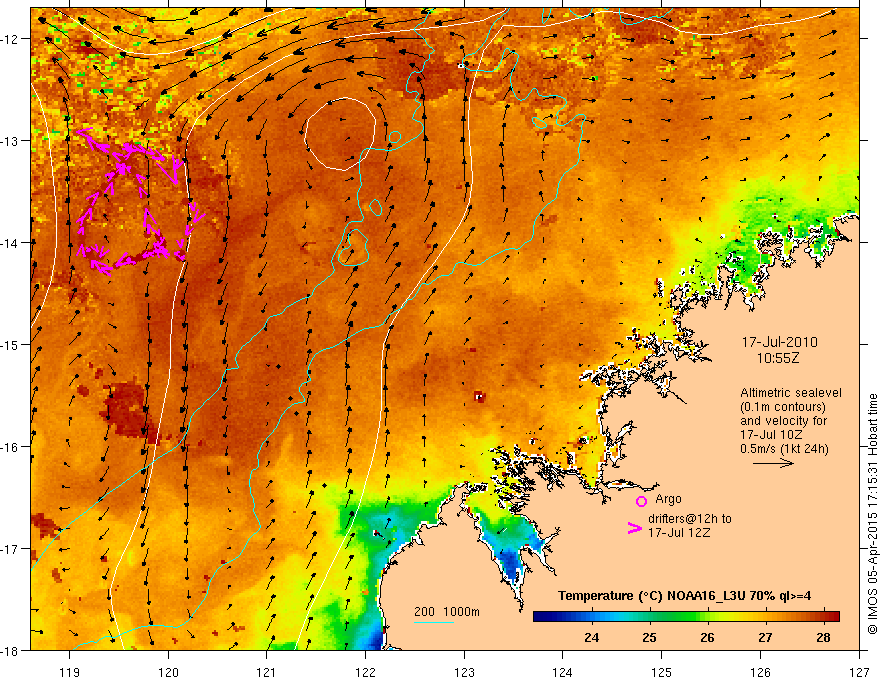
Task: Click the latitude axis label -13
Action: [x=10, y=141]
